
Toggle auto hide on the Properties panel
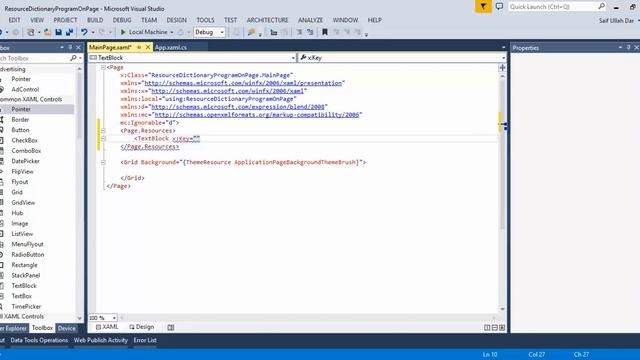(x=629, y=48)
